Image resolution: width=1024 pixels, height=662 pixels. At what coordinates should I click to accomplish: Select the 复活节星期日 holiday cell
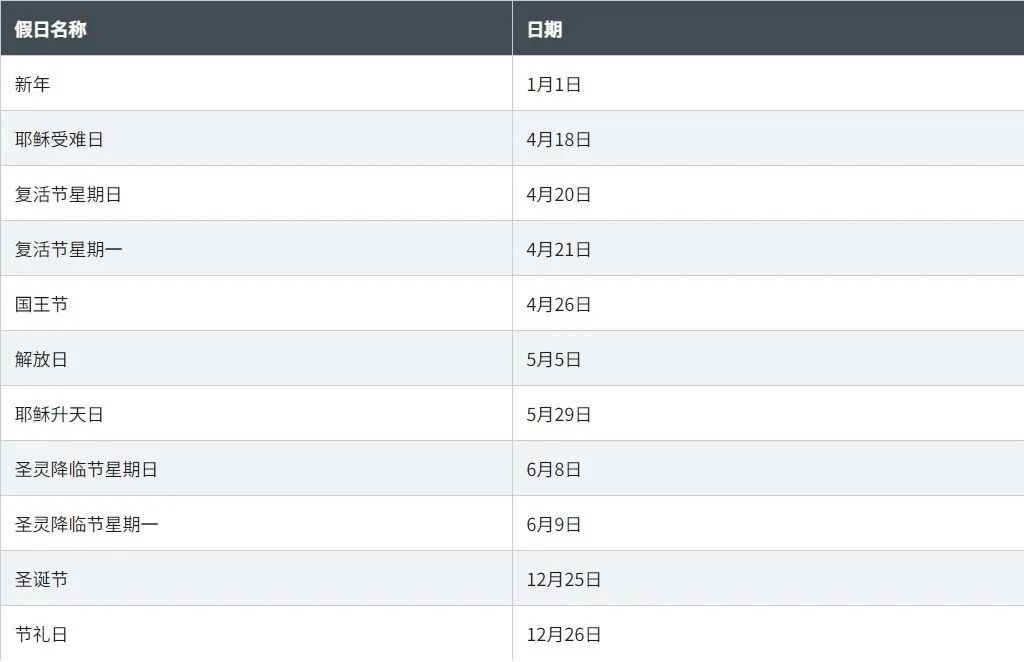(x=68, y=194)
